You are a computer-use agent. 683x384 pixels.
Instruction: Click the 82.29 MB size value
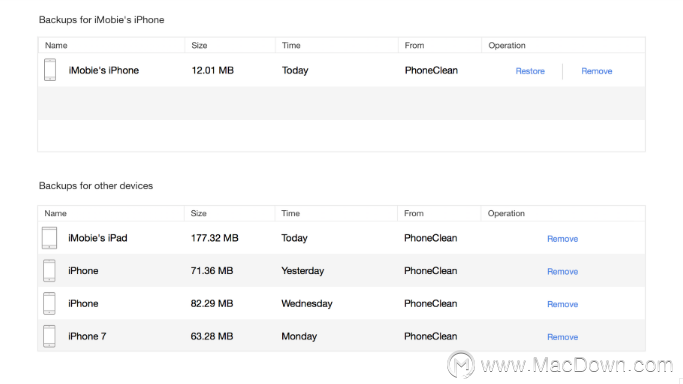coord(212,303)
